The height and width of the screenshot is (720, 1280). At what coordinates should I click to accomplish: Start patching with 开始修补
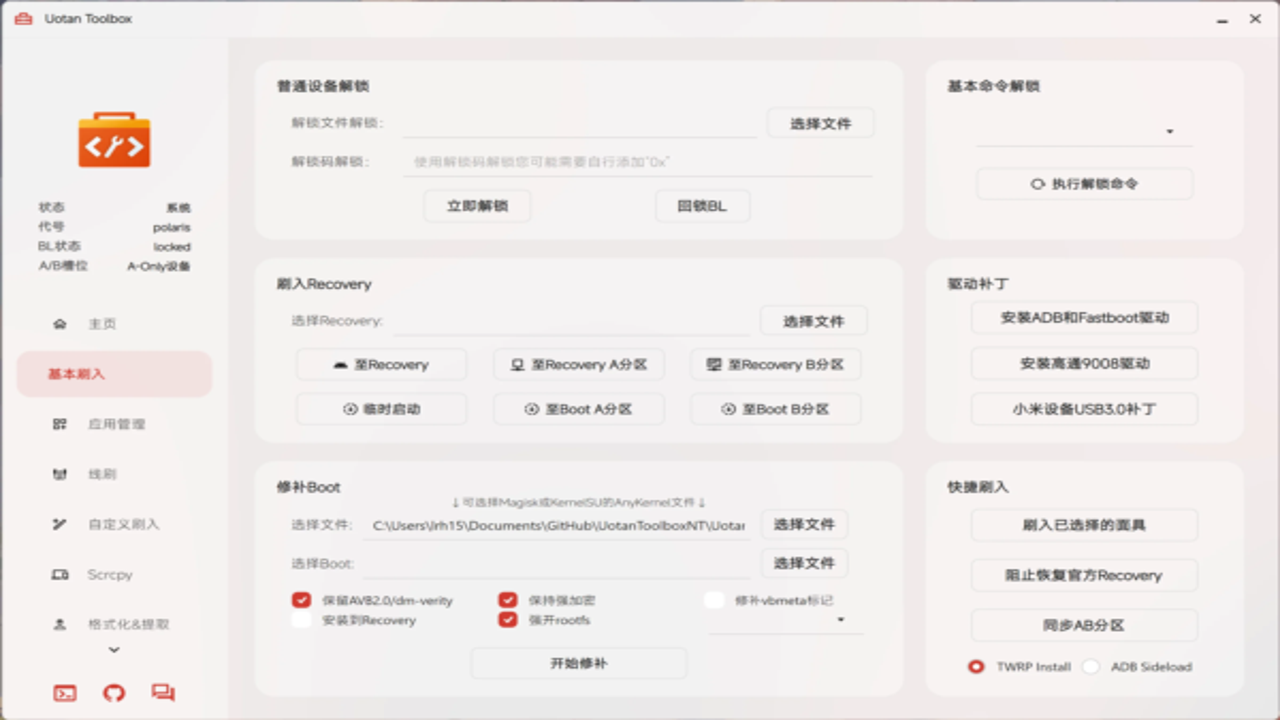(x=579, y=663)
